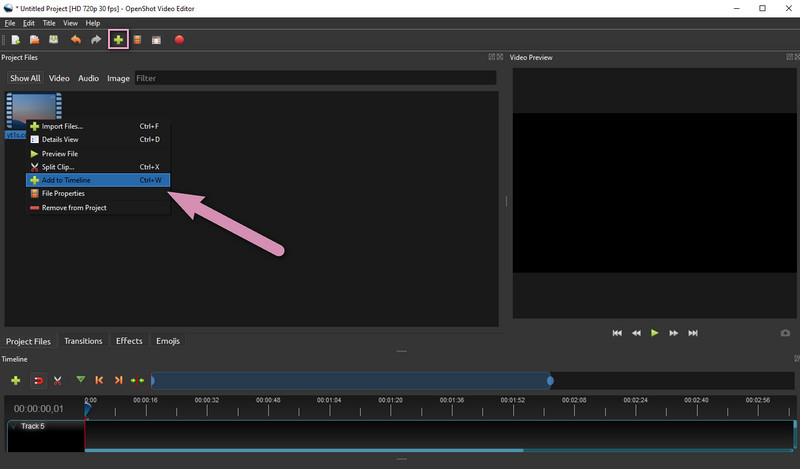Toggle Show All filter in Project Files
The image size is (800, 469).
(x=25, y=78)
